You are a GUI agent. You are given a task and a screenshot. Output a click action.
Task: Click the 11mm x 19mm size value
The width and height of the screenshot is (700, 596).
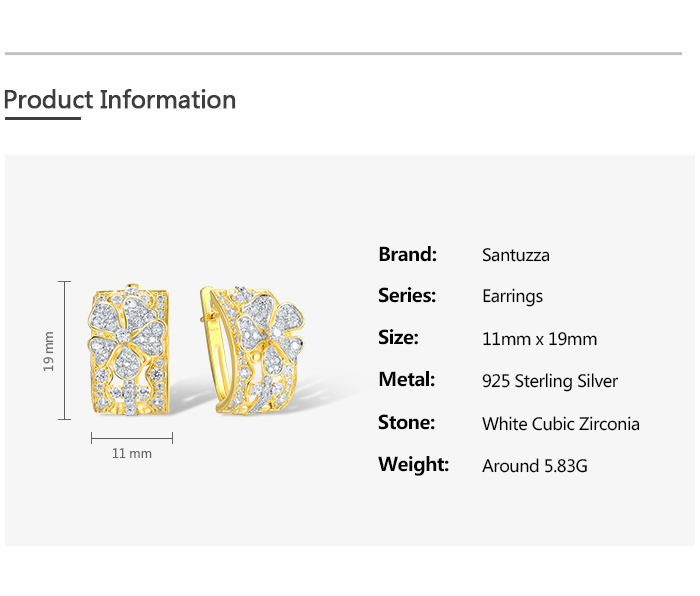coord(539,339)
